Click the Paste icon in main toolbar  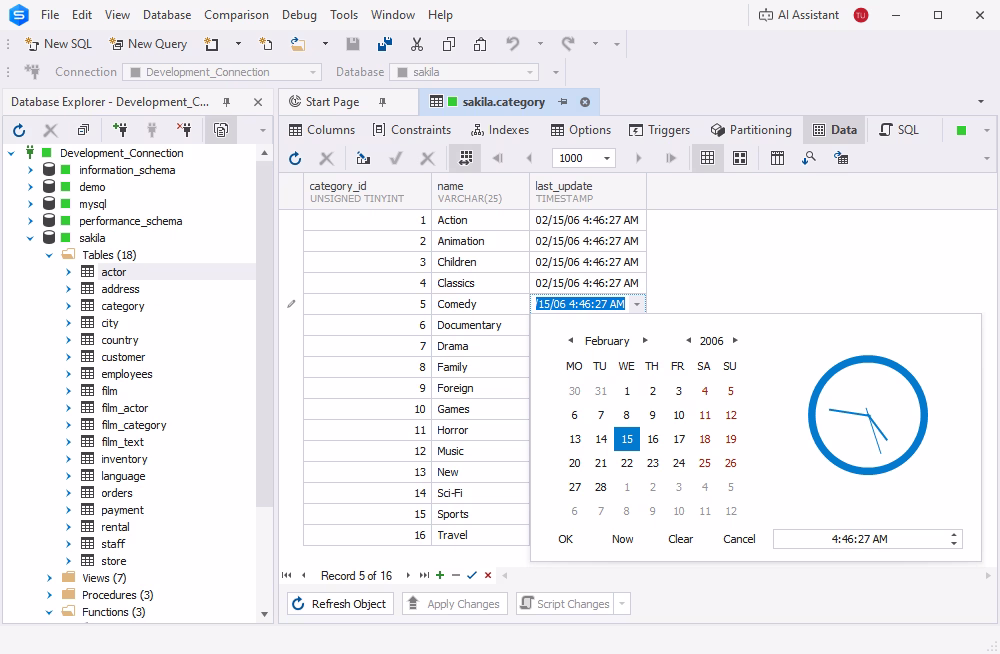pos(480,44)
